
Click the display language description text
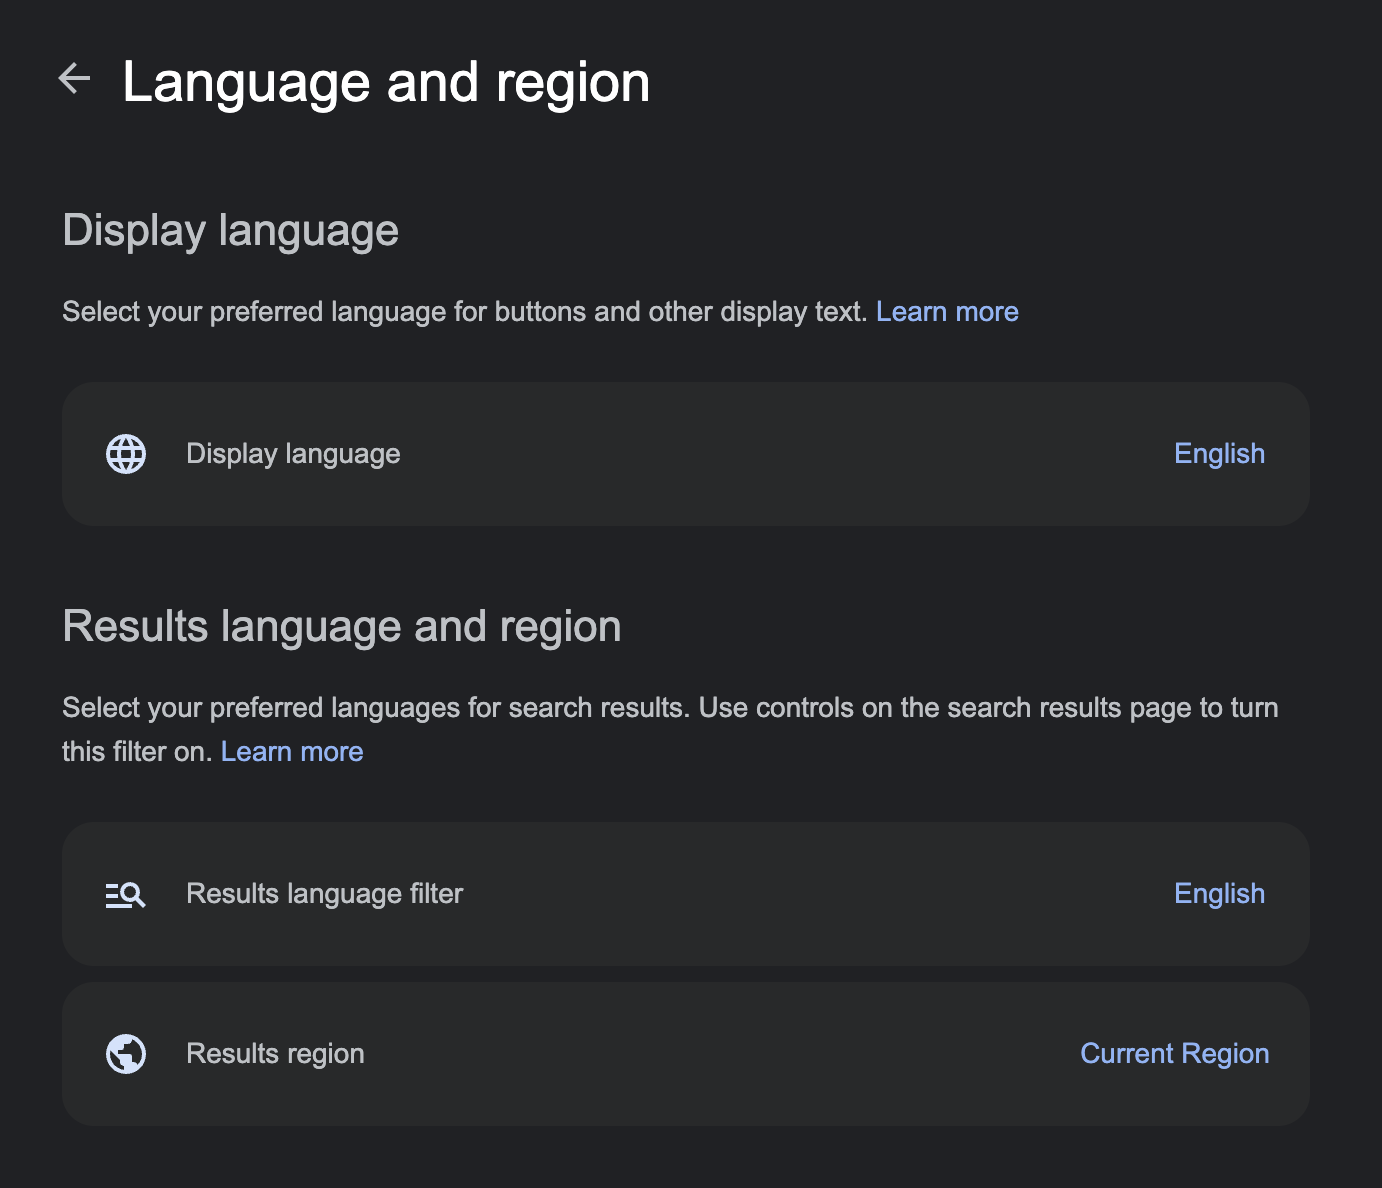click(x=464, y=312)
